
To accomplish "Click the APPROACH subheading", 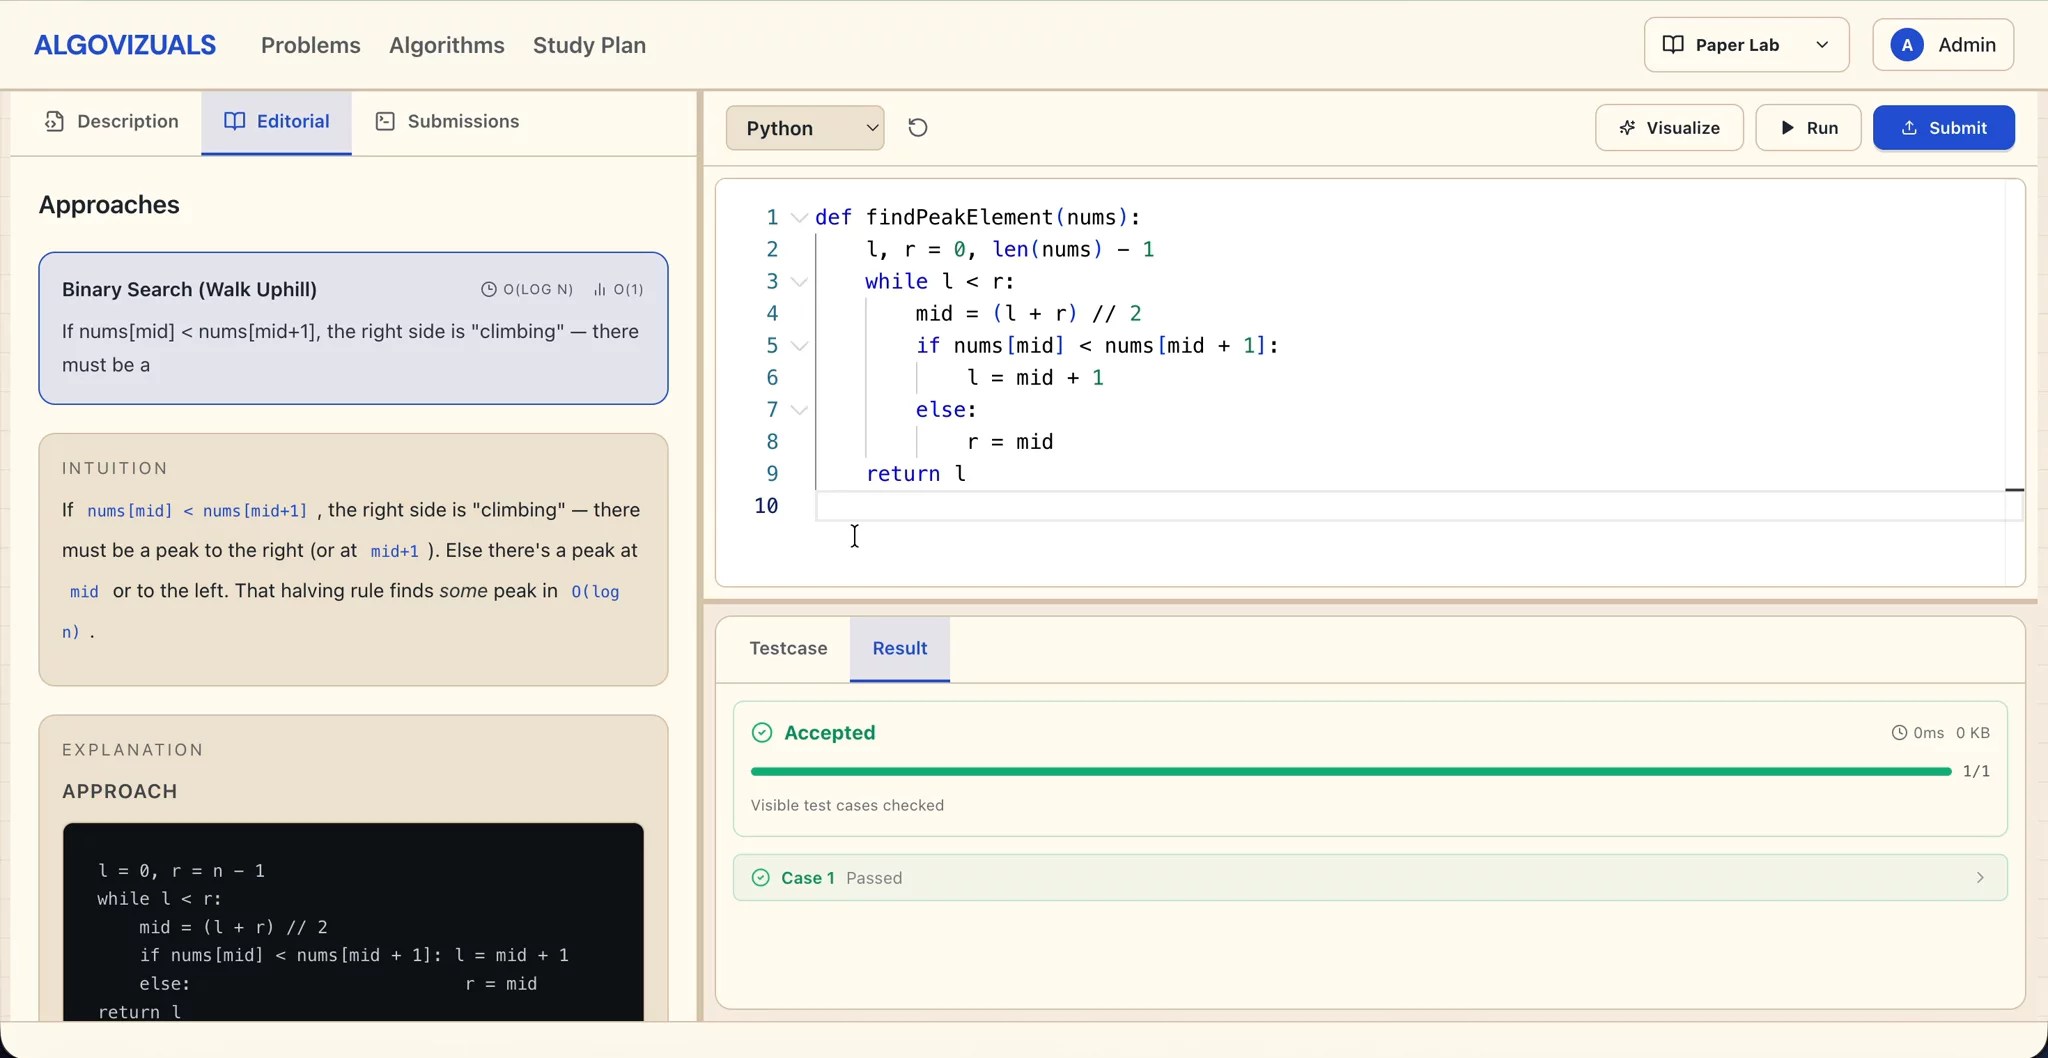I will tap(120, 792).
